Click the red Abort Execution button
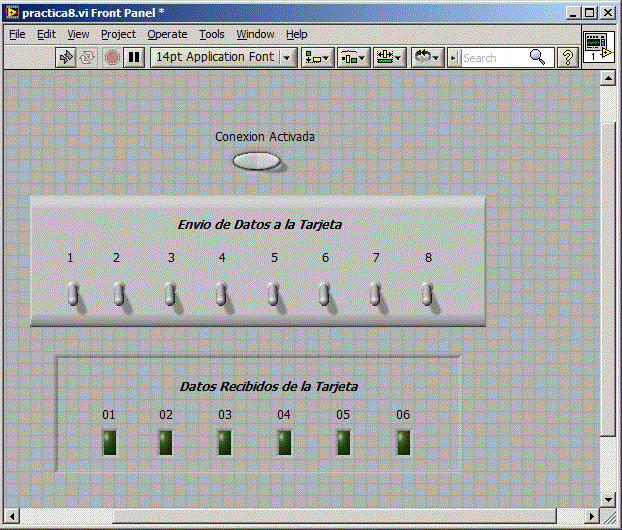This screenshot has height=530, width=622. point(112,58)
